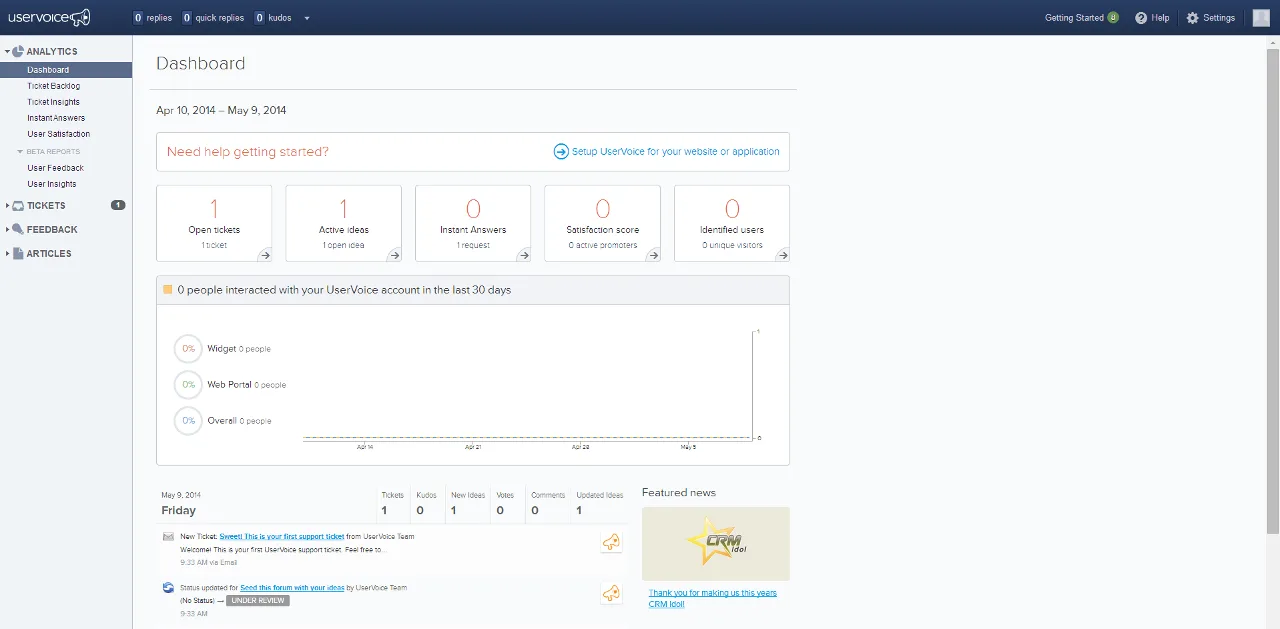The image size is (1280, 629).
Task: Click the megaphone icon on the Status updated row
Action: 611,593
